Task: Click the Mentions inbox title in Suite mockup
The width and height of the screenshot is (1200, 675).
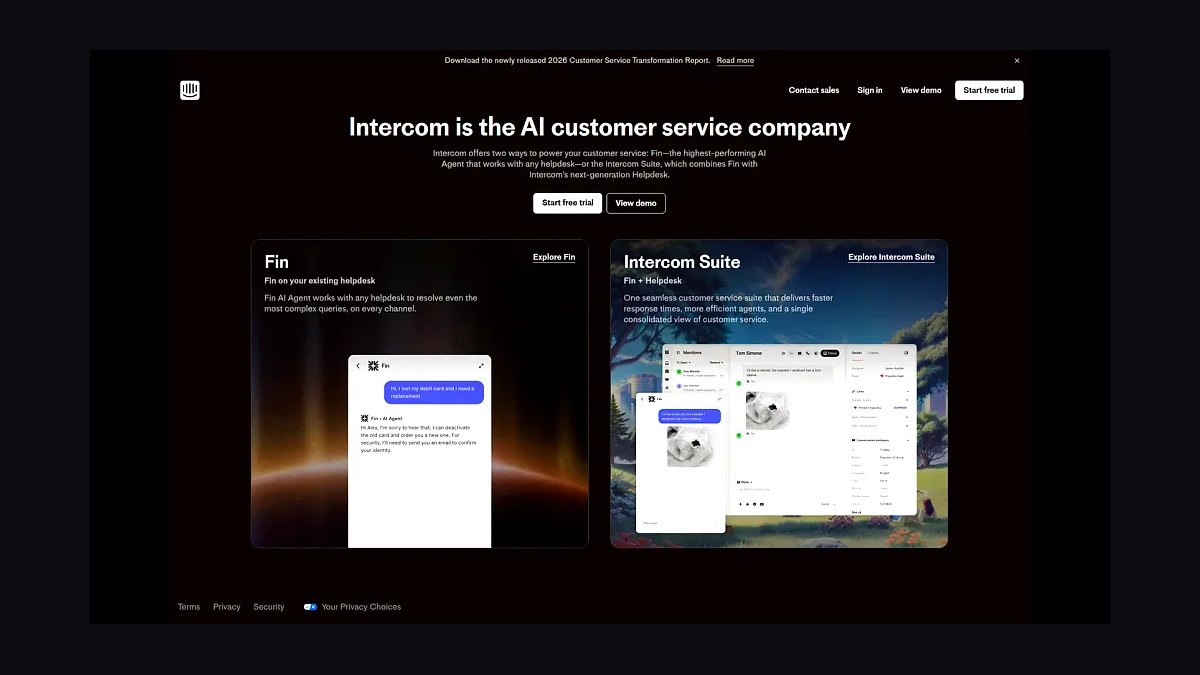Action: coord(692,352)
